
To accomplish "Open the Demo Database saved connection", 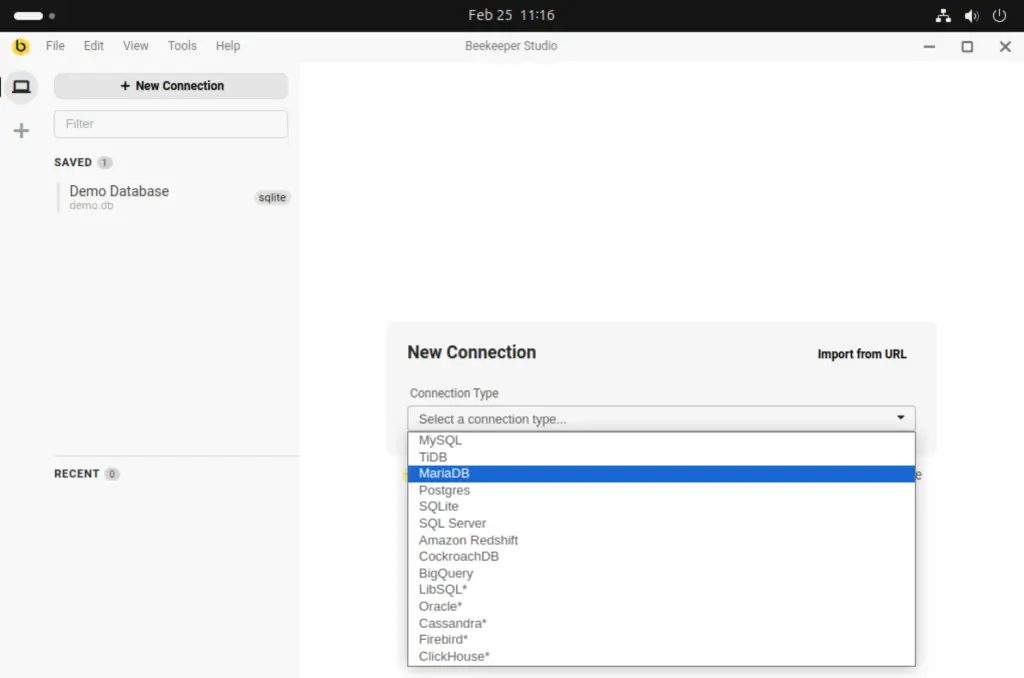I will (x=119, y=191).
